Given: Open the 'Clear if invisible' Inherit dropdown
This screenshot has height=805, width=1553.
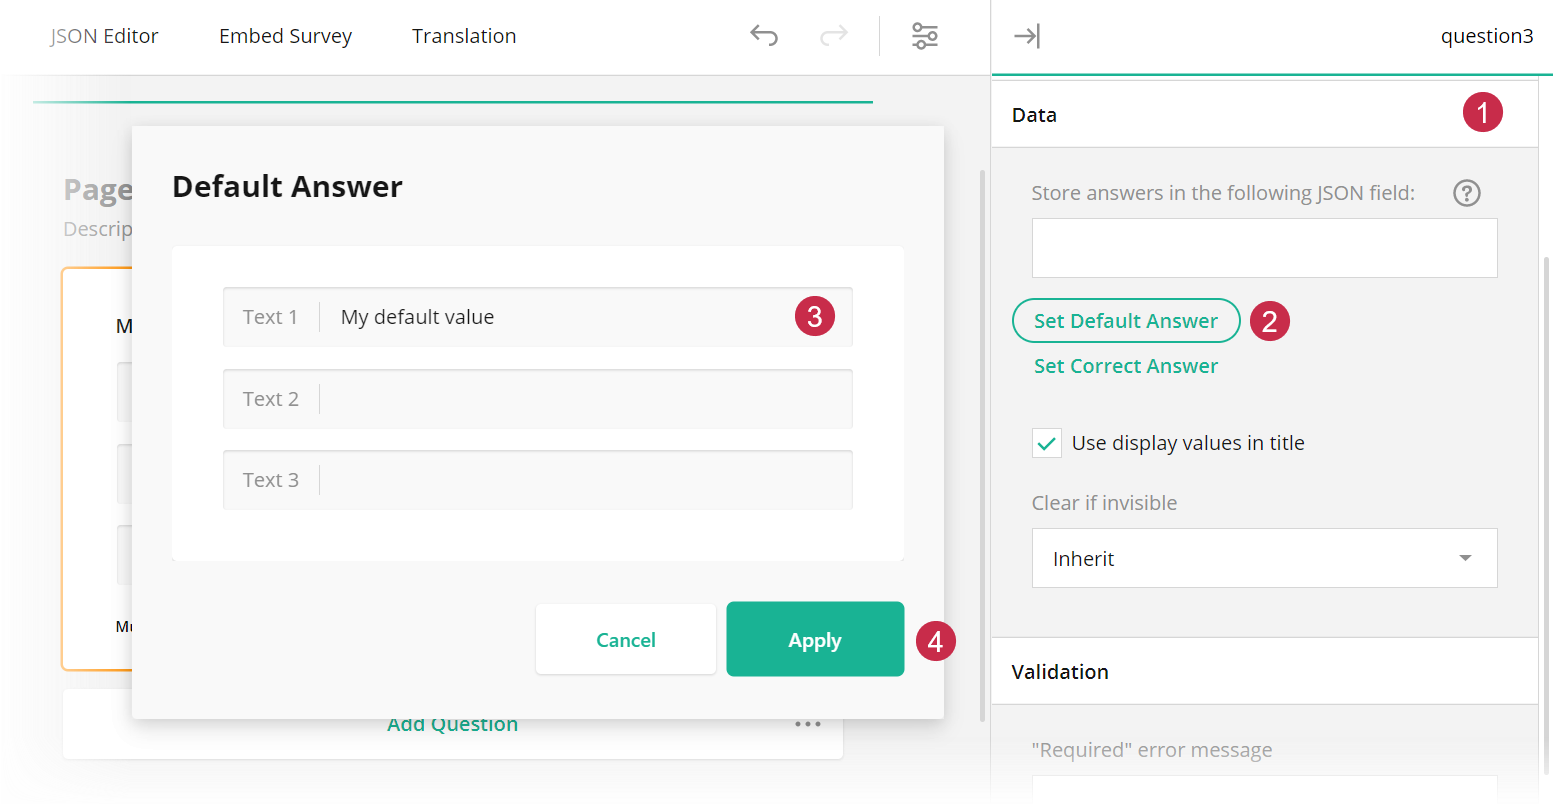Looking at the screenshot, I should [1264, 558].
